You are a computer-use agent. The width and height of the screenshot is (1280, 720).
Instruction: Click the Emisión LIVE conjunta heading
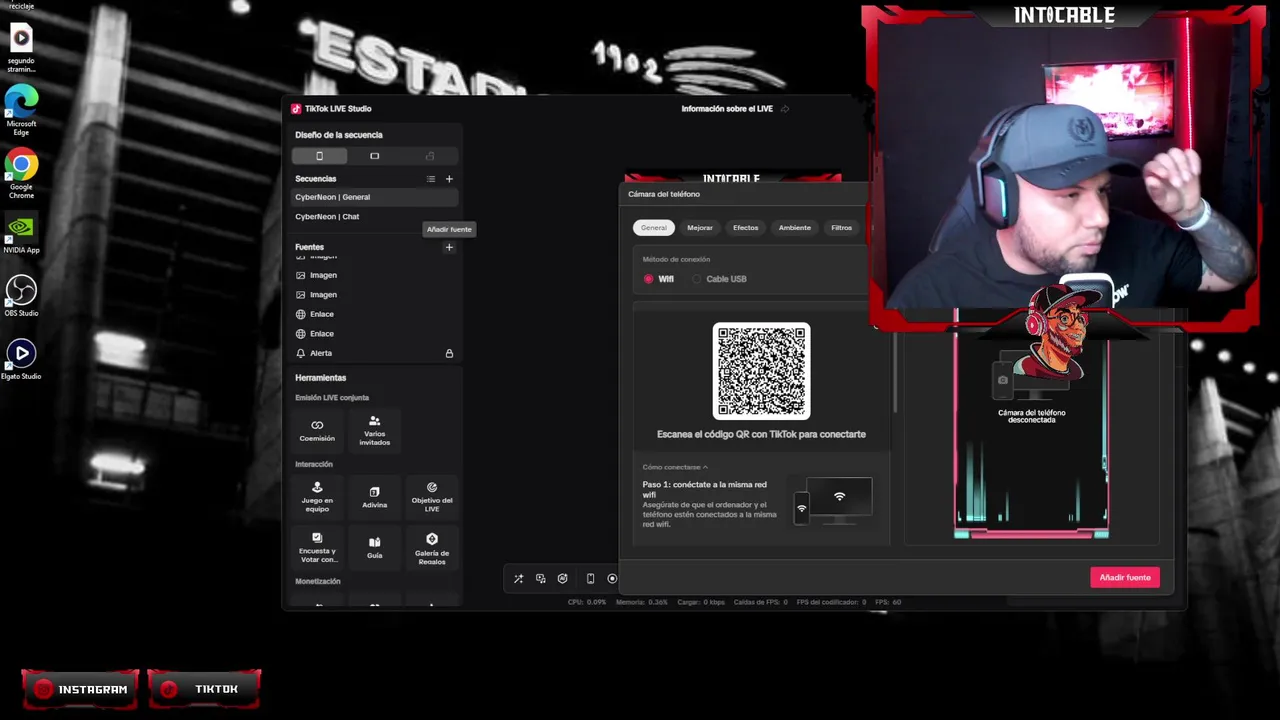pyautogui.click(x=332, y=398)
